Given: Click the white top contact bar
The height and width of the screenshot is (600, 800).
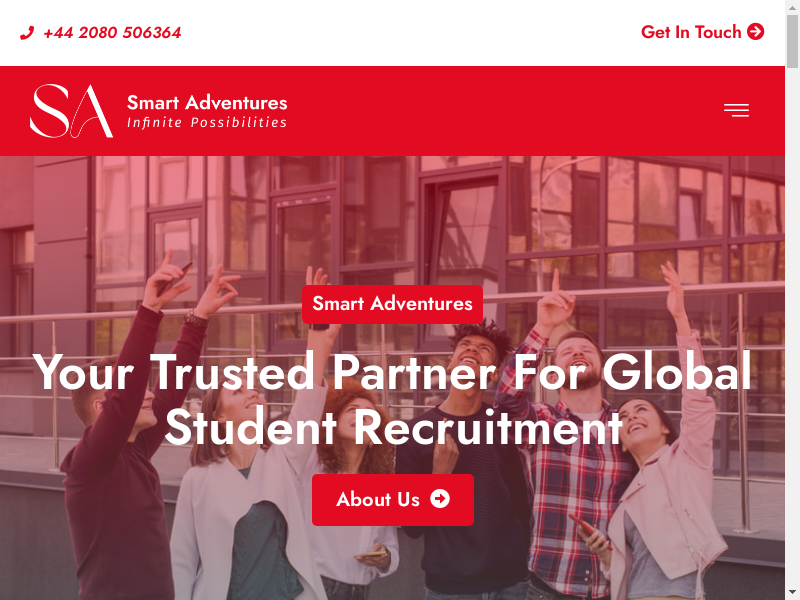Looking at the screenshot, I should click(408, 33).
